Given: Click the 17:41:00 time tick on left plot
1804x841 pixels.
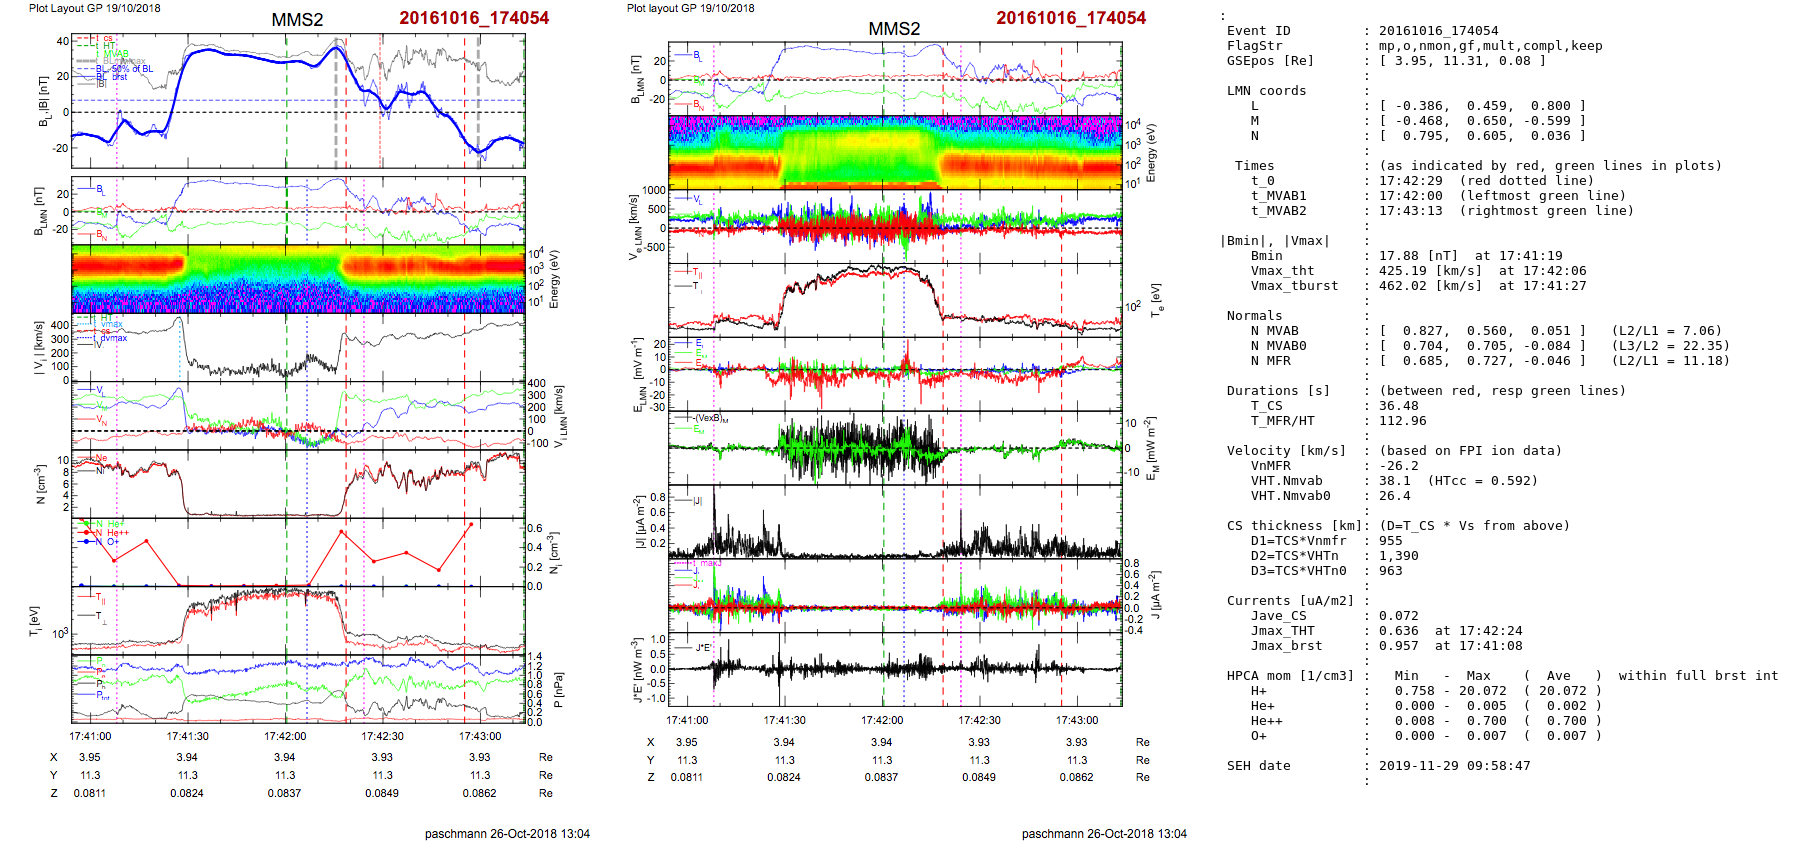Looking at the screenshot, I should (x=90, y=736).
